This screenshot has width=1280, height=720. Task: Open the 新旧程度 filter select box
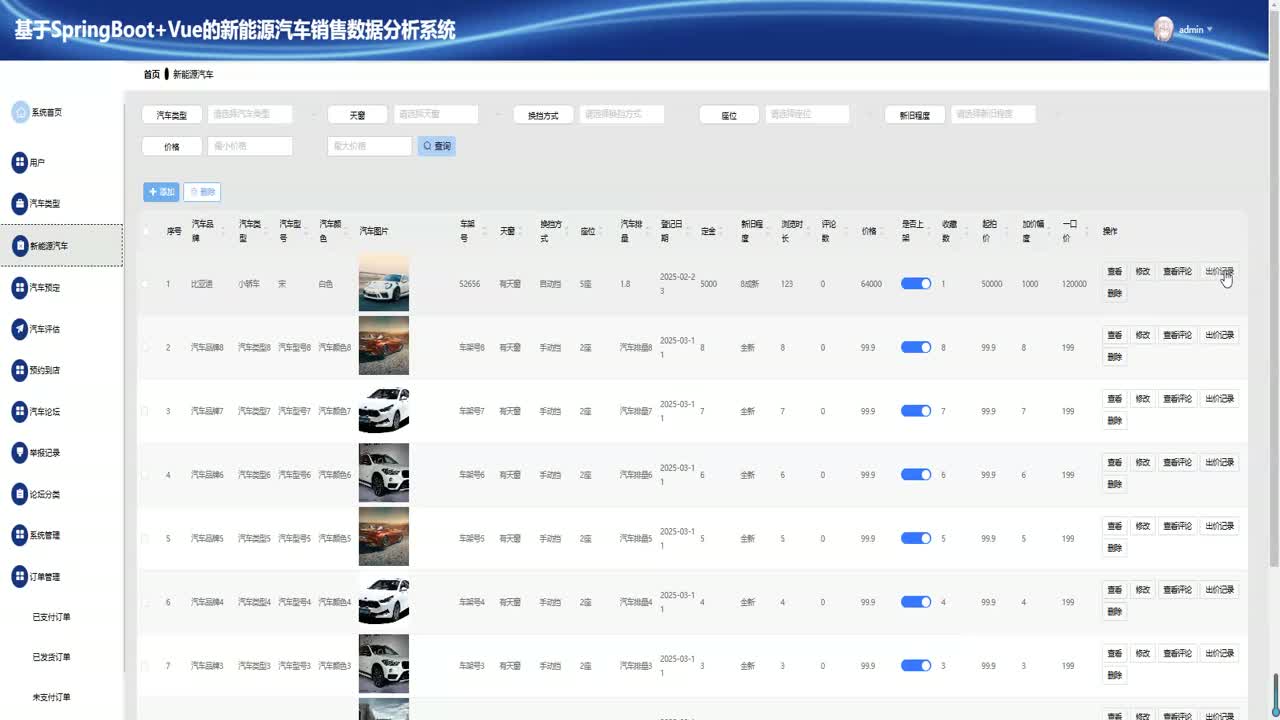[x=993, y=114]
